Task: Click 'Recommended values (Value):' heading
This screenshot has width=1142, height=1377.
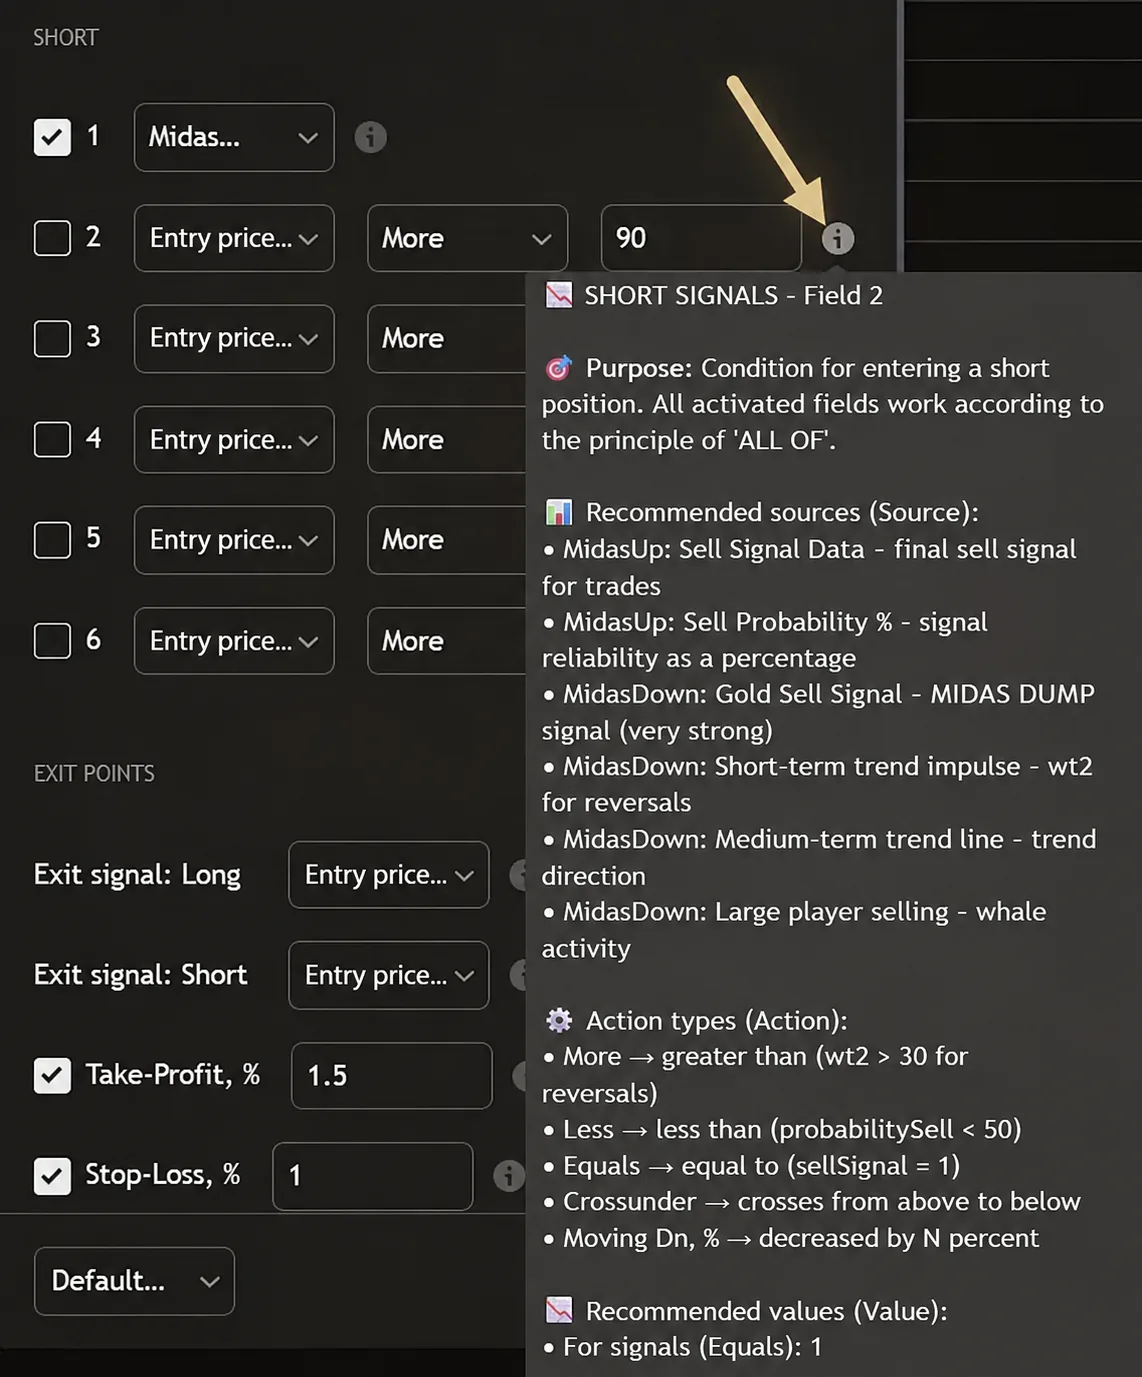Action: pos(766,1310)
